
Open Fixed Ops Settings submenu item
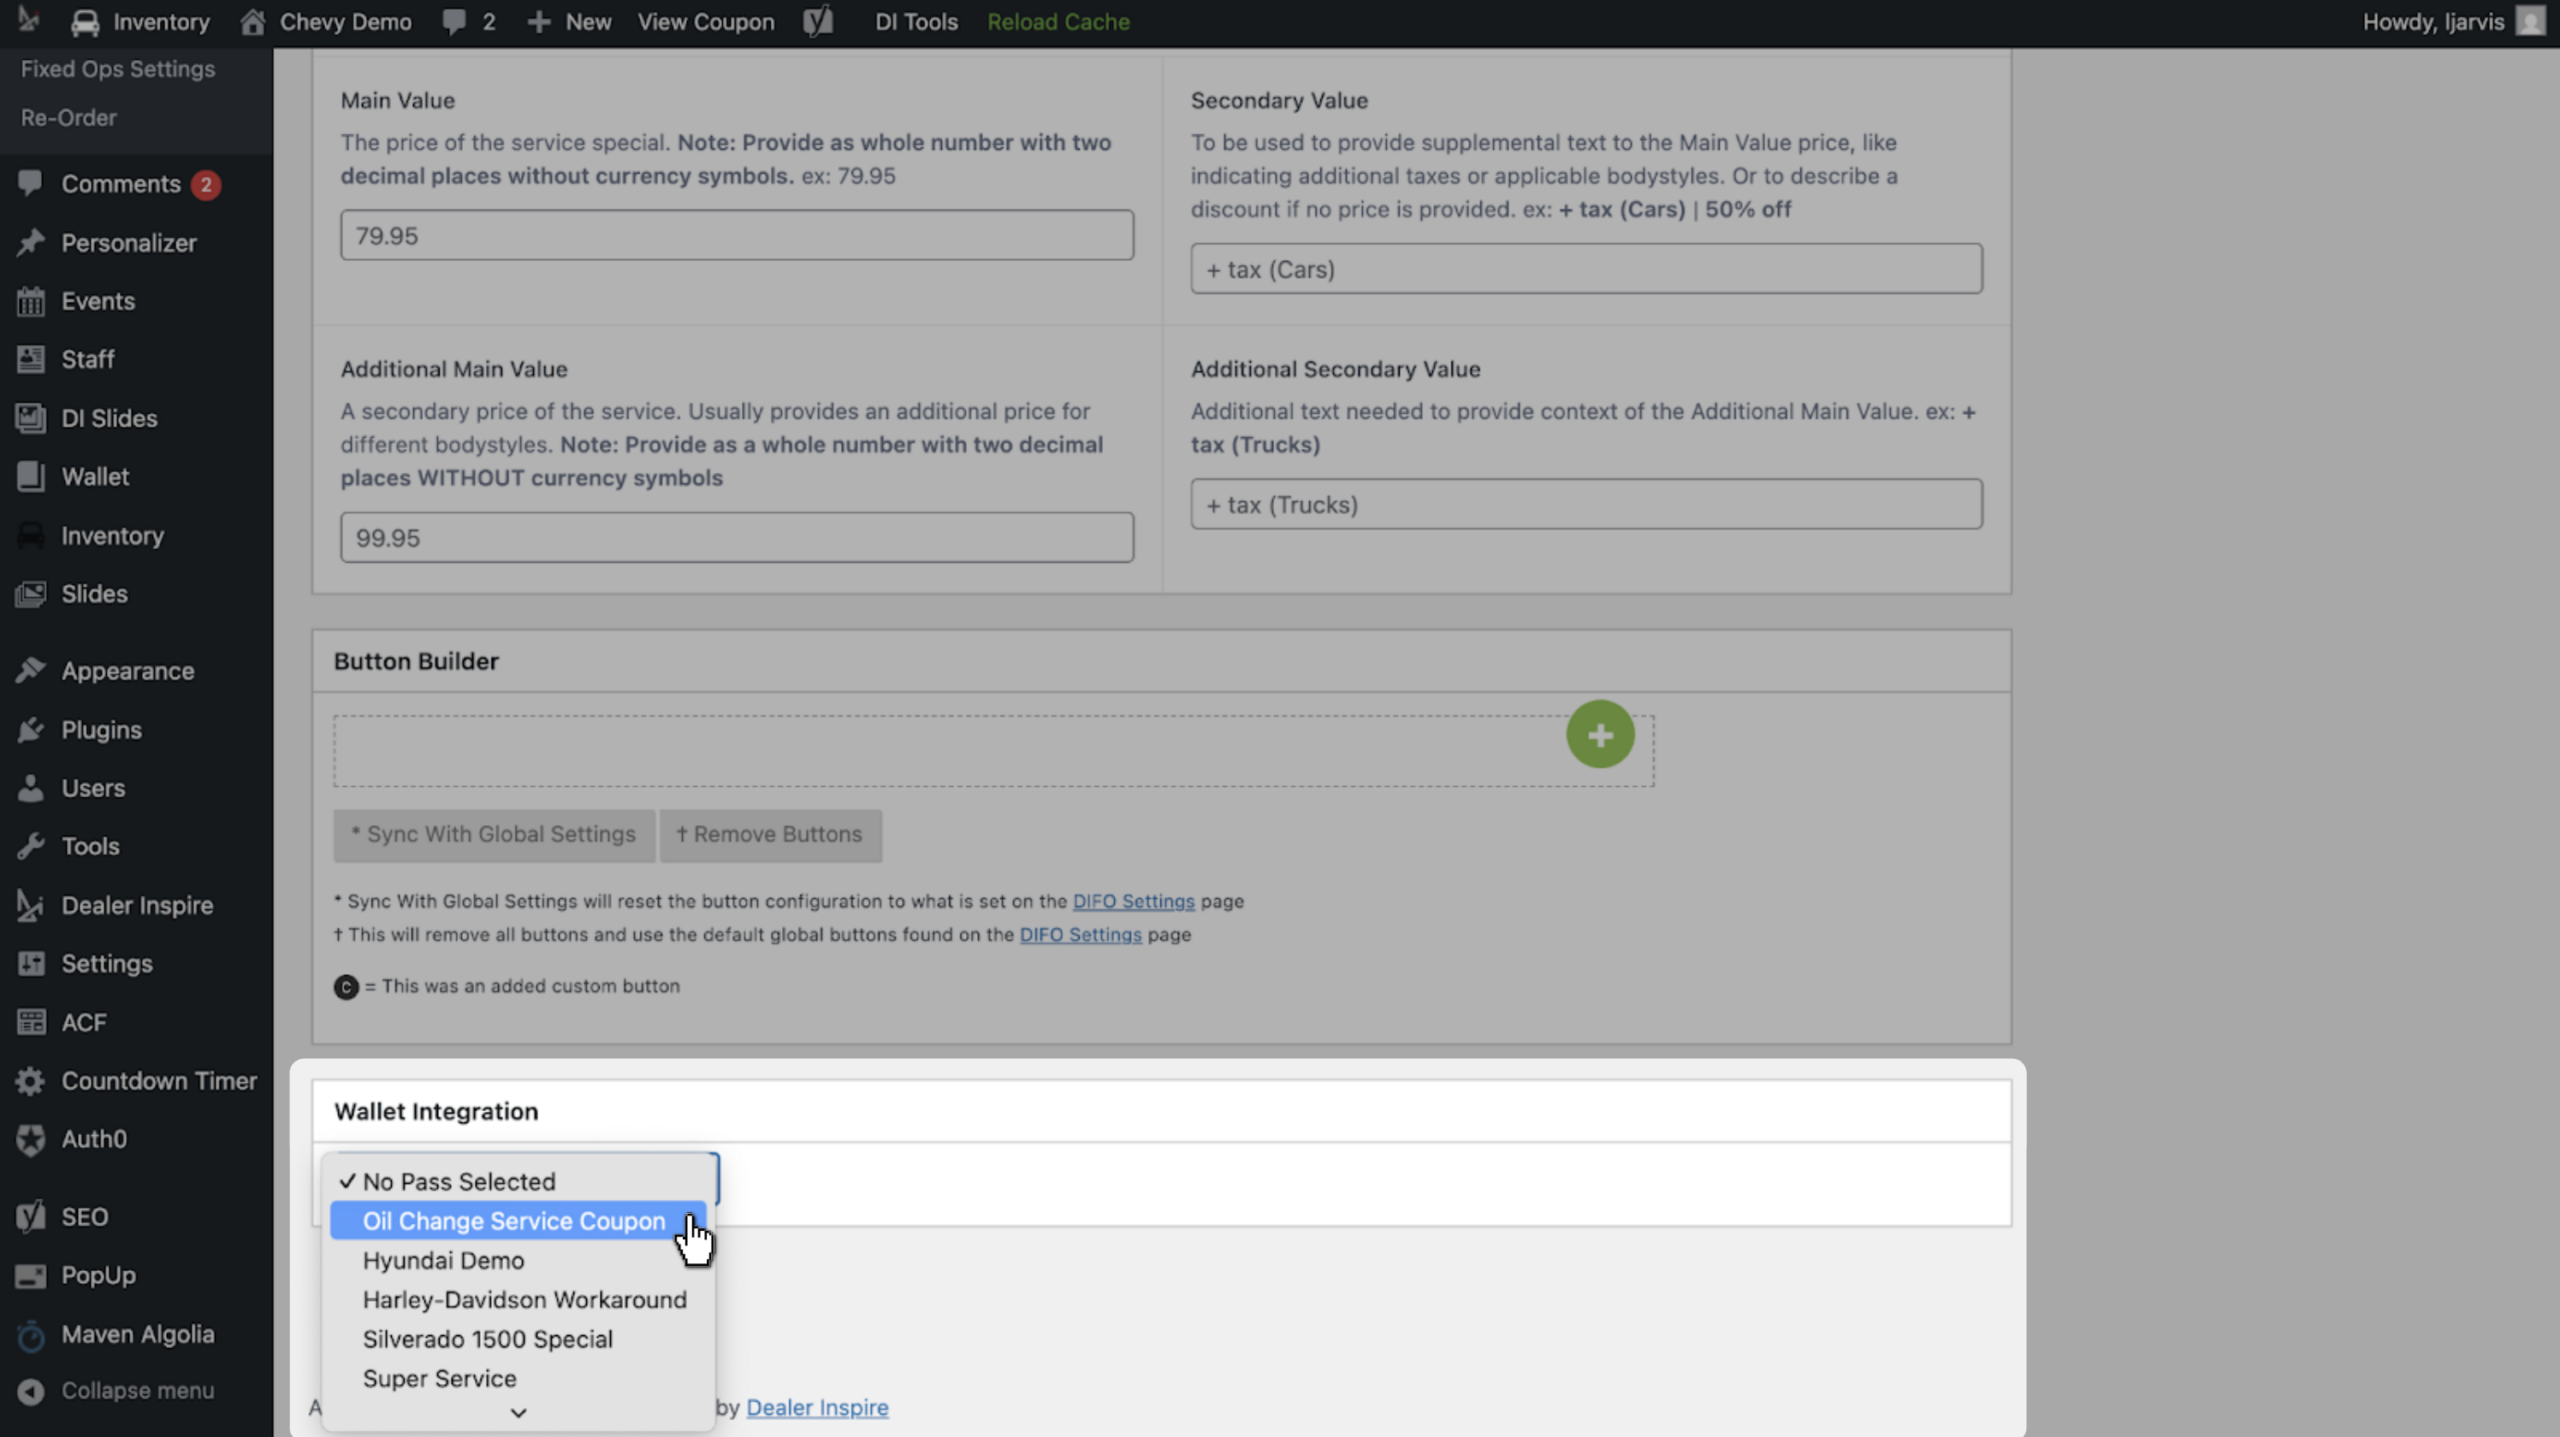click(x=118, y=69)
